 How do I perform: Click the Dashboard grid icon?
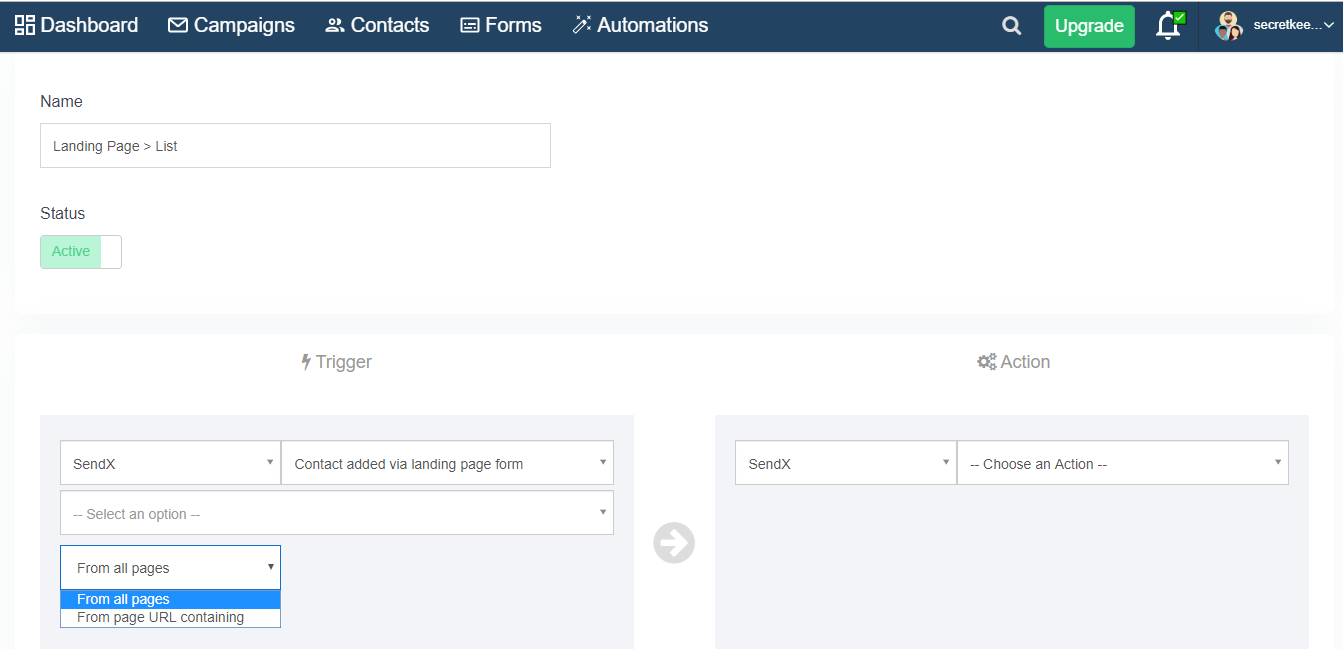coord(25,25)
